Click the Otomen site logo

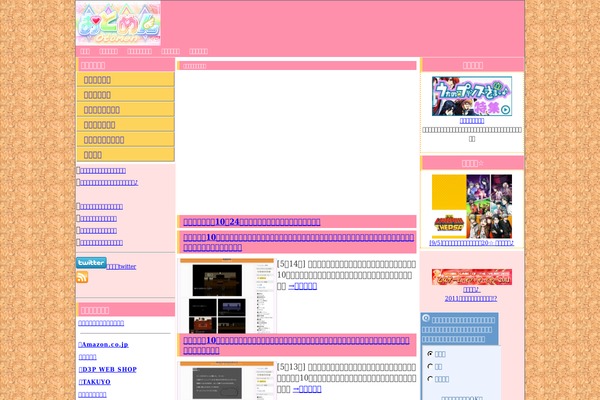point(118,23)
